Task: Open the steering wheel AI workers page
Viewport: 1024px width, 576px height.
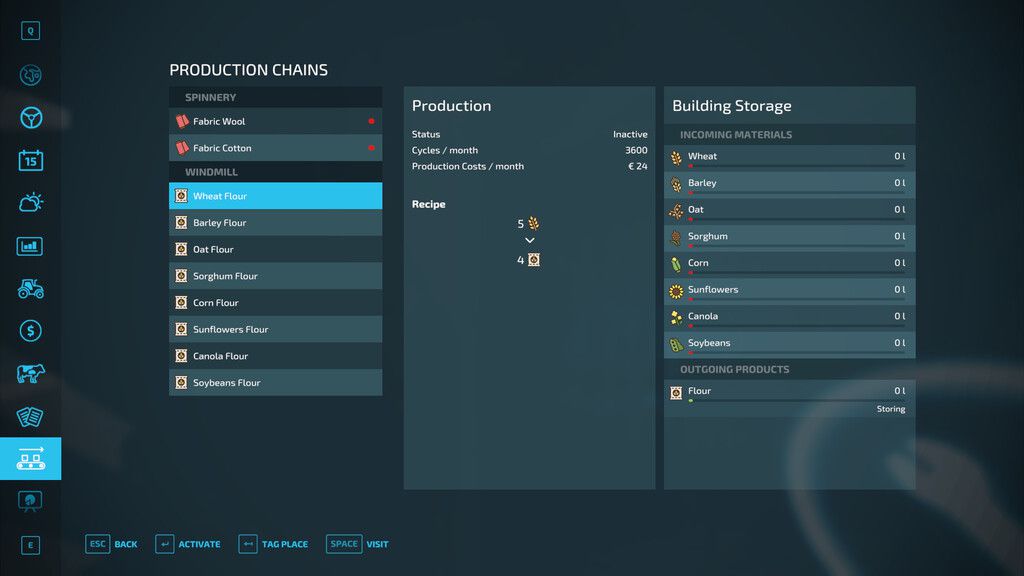Action: (x=30, y=118)
